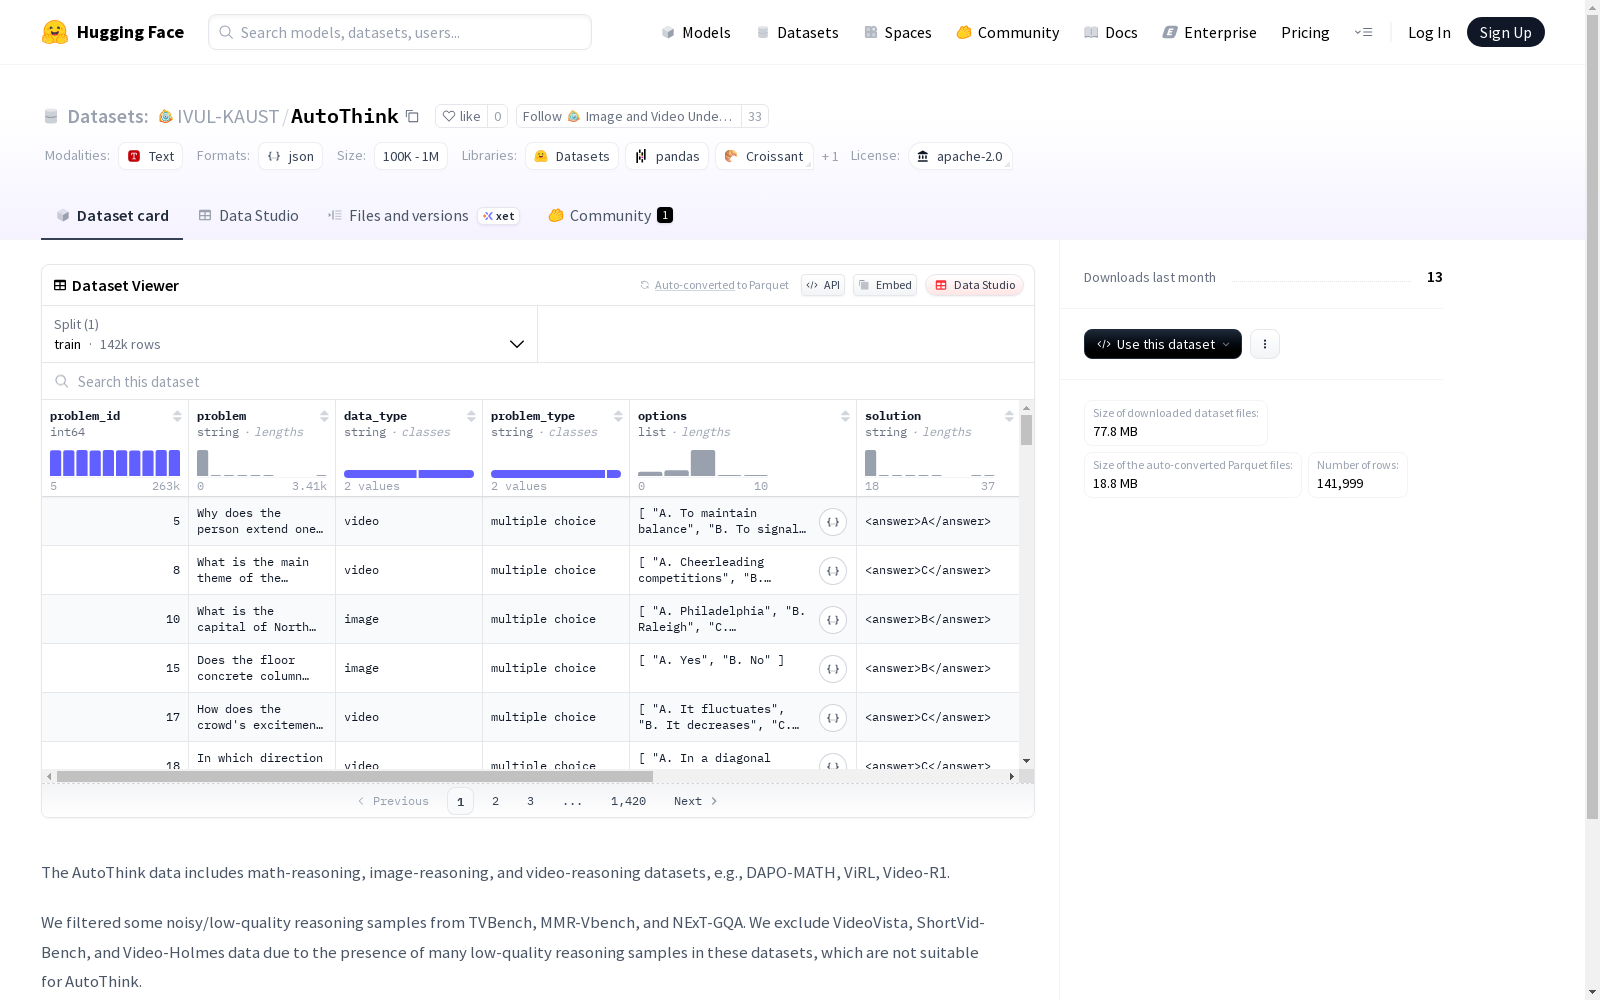Click the like heart button

(x=461, y=116)
